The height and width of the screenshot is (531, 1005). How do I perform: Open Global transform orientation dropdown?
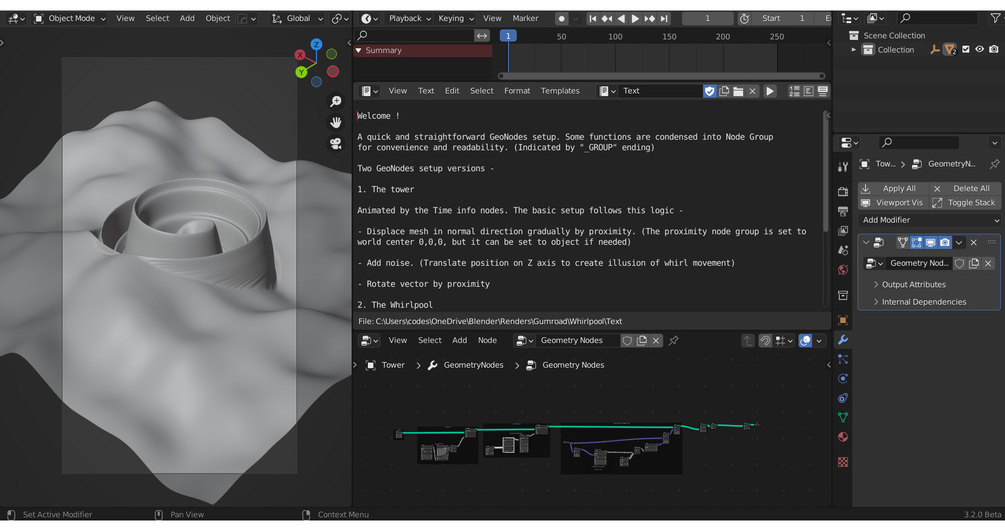coord(297,19)
